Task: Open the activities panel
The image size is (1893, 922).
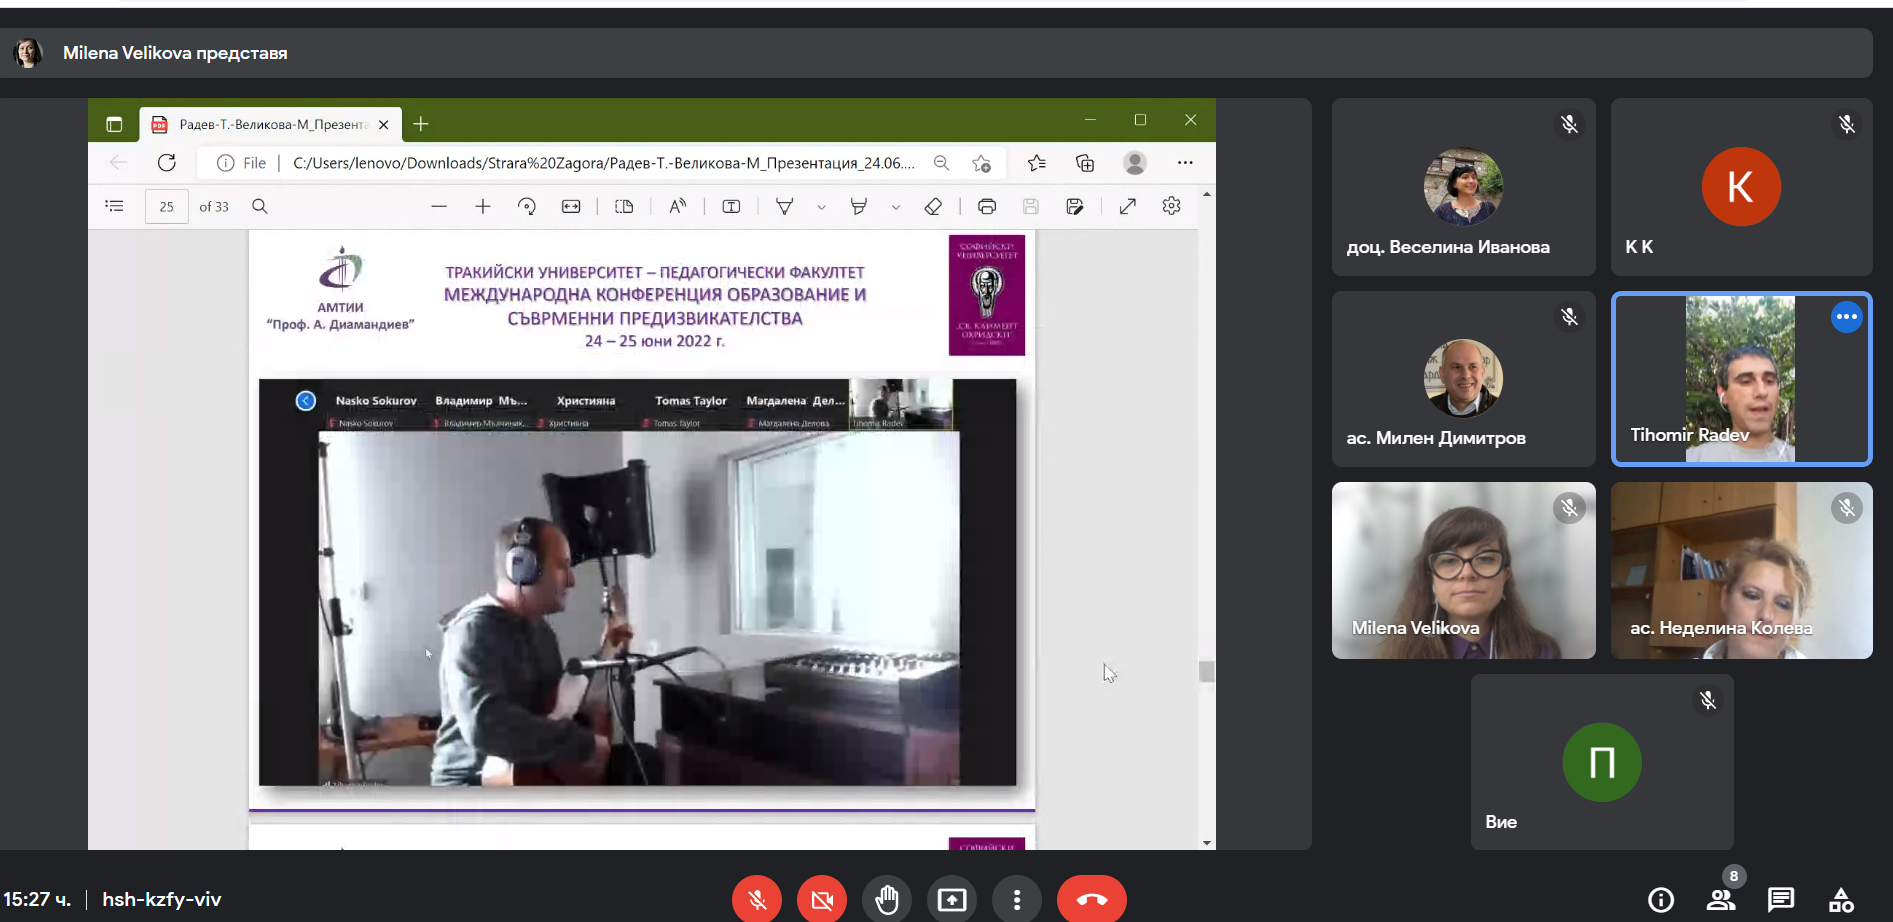Action: [1841, 900]
